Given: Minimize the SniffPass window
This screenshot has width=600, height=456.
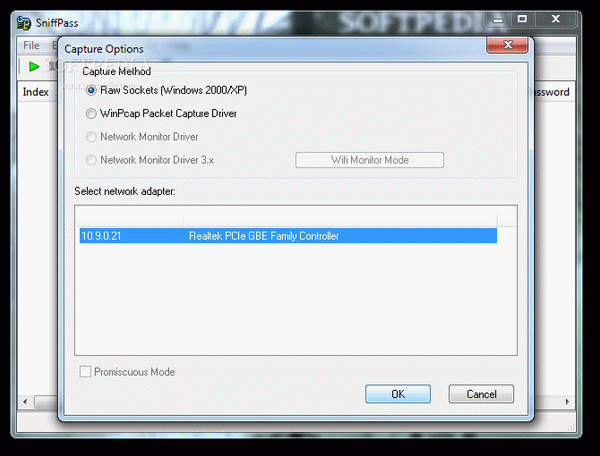Looking at the screenshot, I should (x=497, y=19).
